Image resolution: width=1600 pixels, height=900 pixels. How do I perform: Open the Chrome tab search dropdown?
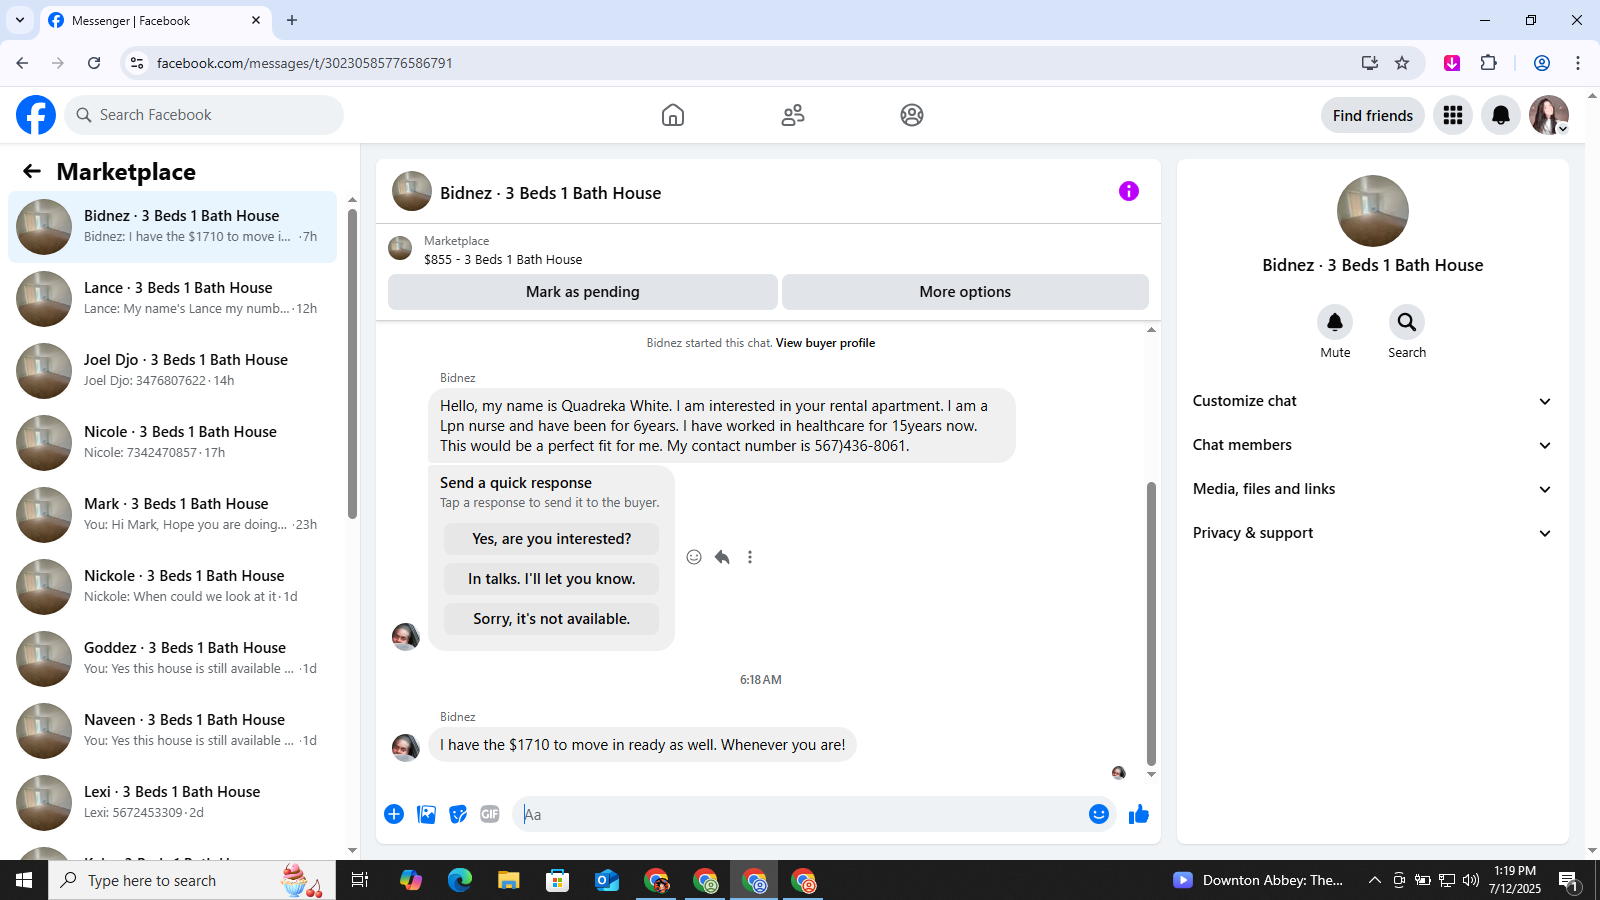click(20, 20)
